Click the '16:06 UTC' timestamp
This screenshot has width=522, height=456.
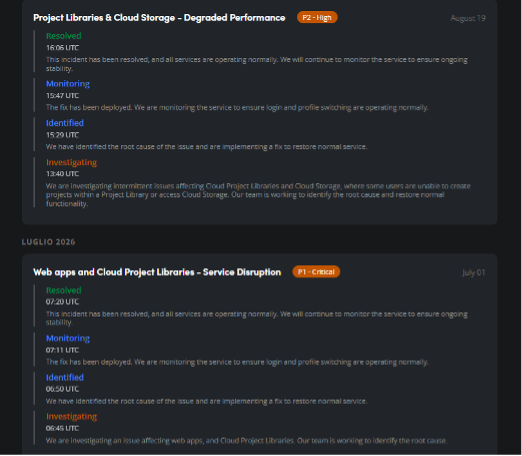[x=62, y=48]
